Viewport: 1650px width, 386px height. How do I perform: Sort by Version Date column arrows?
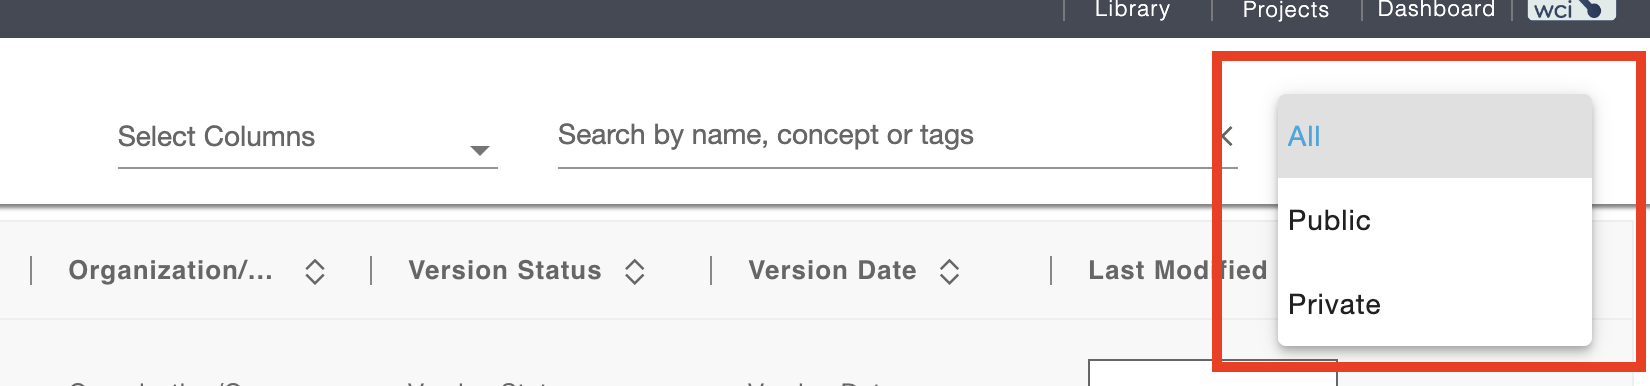[x=950, y=271]
